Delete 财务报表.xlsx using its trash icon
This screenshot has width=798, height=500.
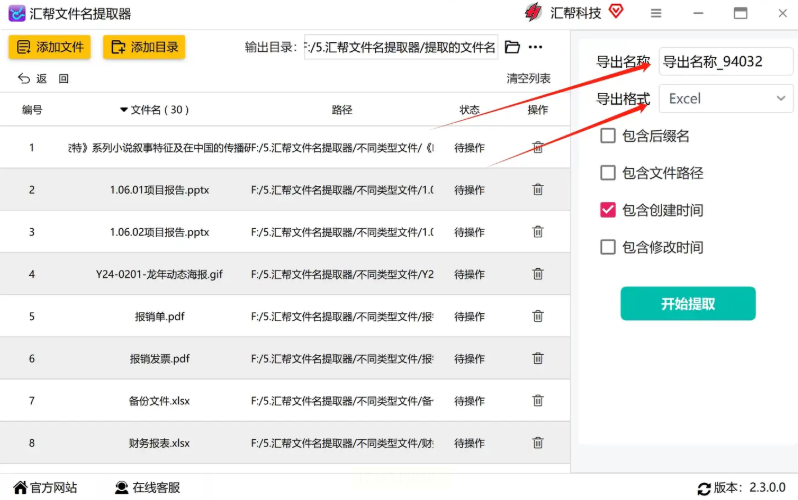[538, 442]
